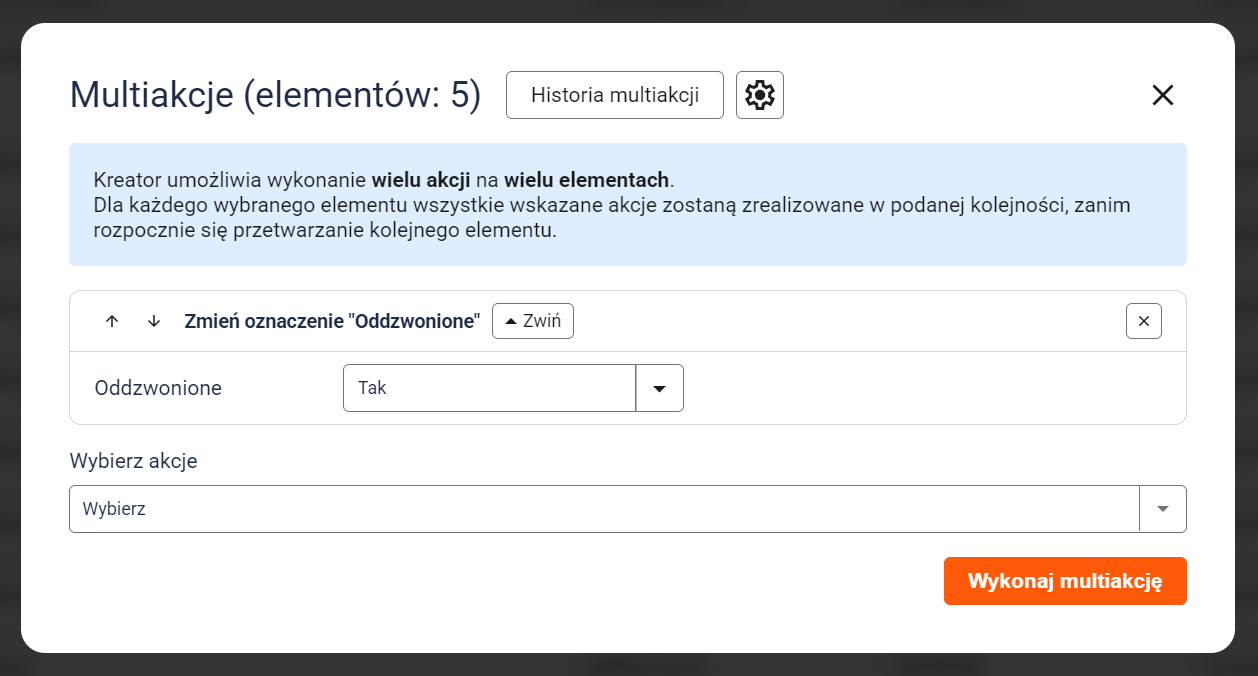
Task: Open the Oddzwonione dropdown arrow
Action: (660, 388)
